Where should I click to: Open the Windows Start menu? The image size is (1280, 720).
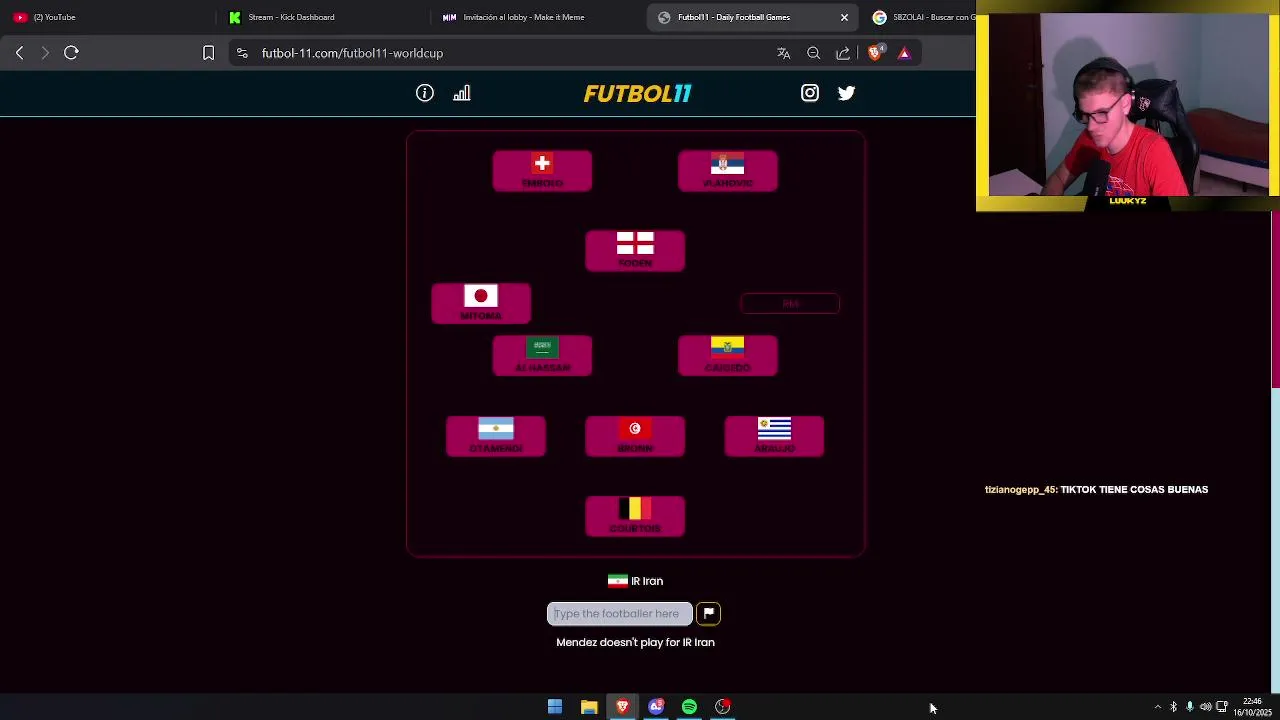555,707
